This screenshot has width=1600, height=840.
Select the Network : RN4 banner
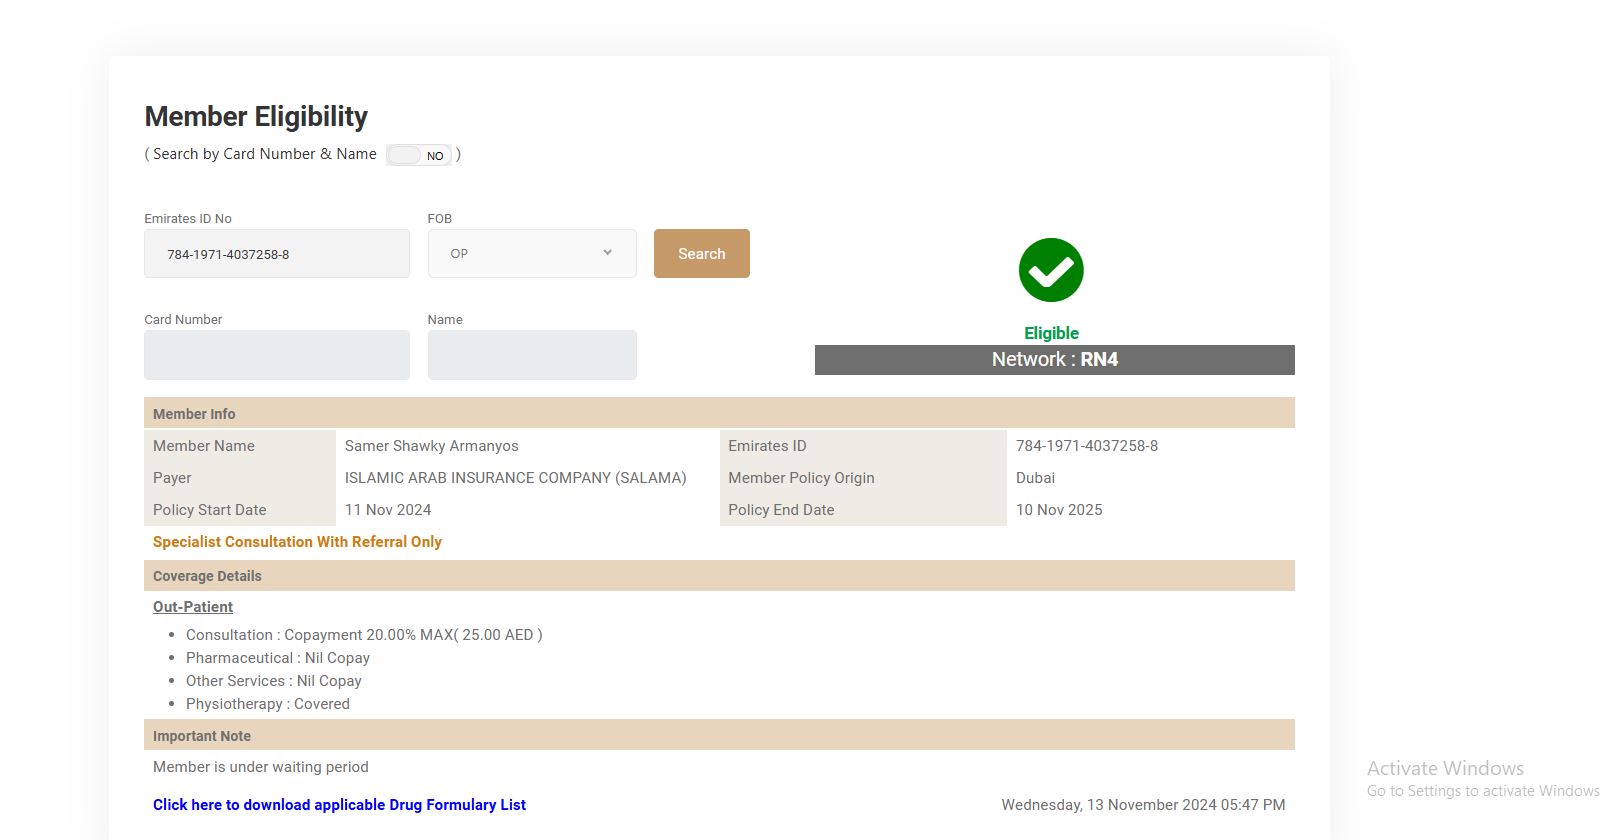point(1055,360)
